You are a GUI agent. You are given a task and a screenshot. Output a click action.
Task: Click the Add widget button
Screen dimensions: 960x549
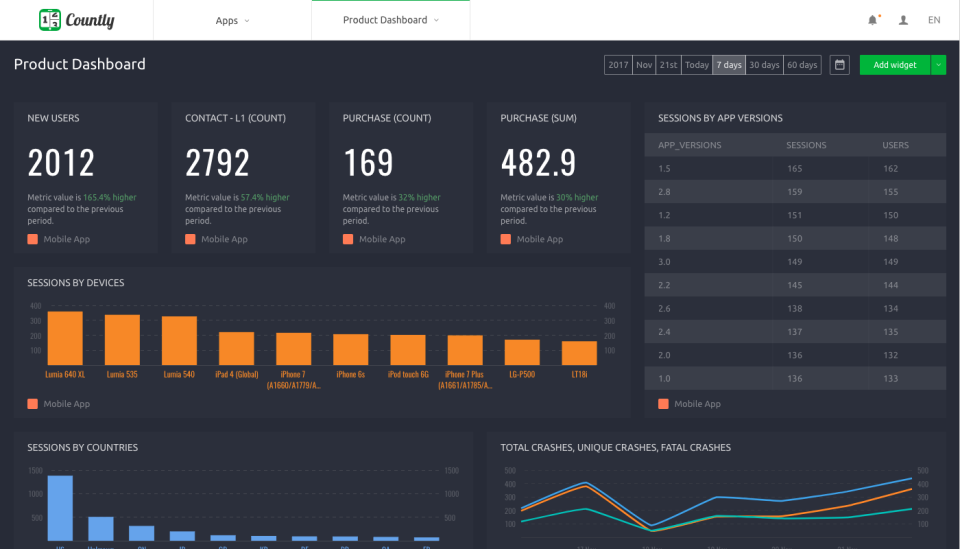point(894,65)
